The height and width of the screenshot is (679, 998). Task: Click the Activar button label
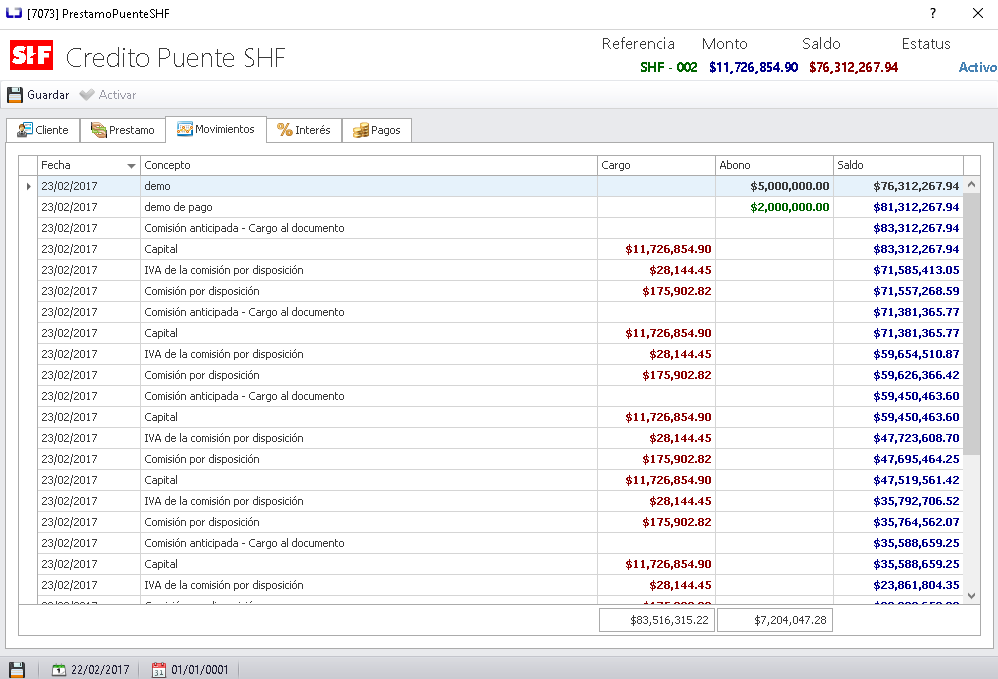117,95
